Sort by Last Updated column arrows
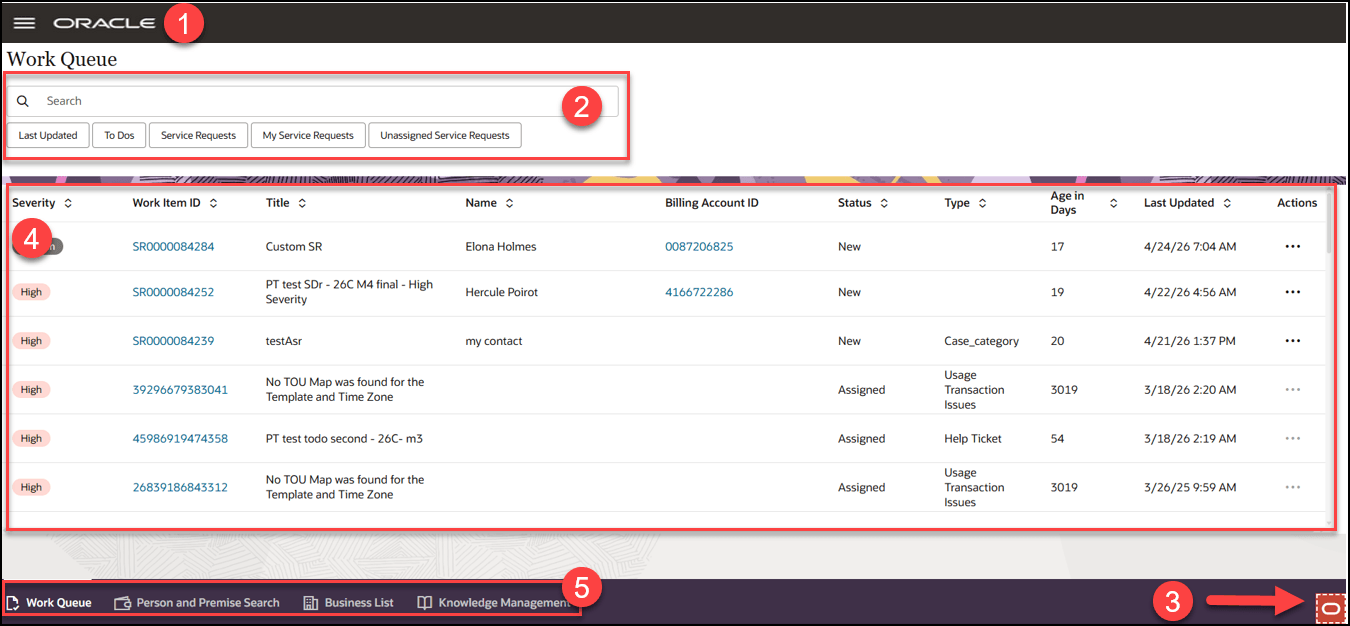This screenshot has height=626, width=1350. click(1227, 203)
